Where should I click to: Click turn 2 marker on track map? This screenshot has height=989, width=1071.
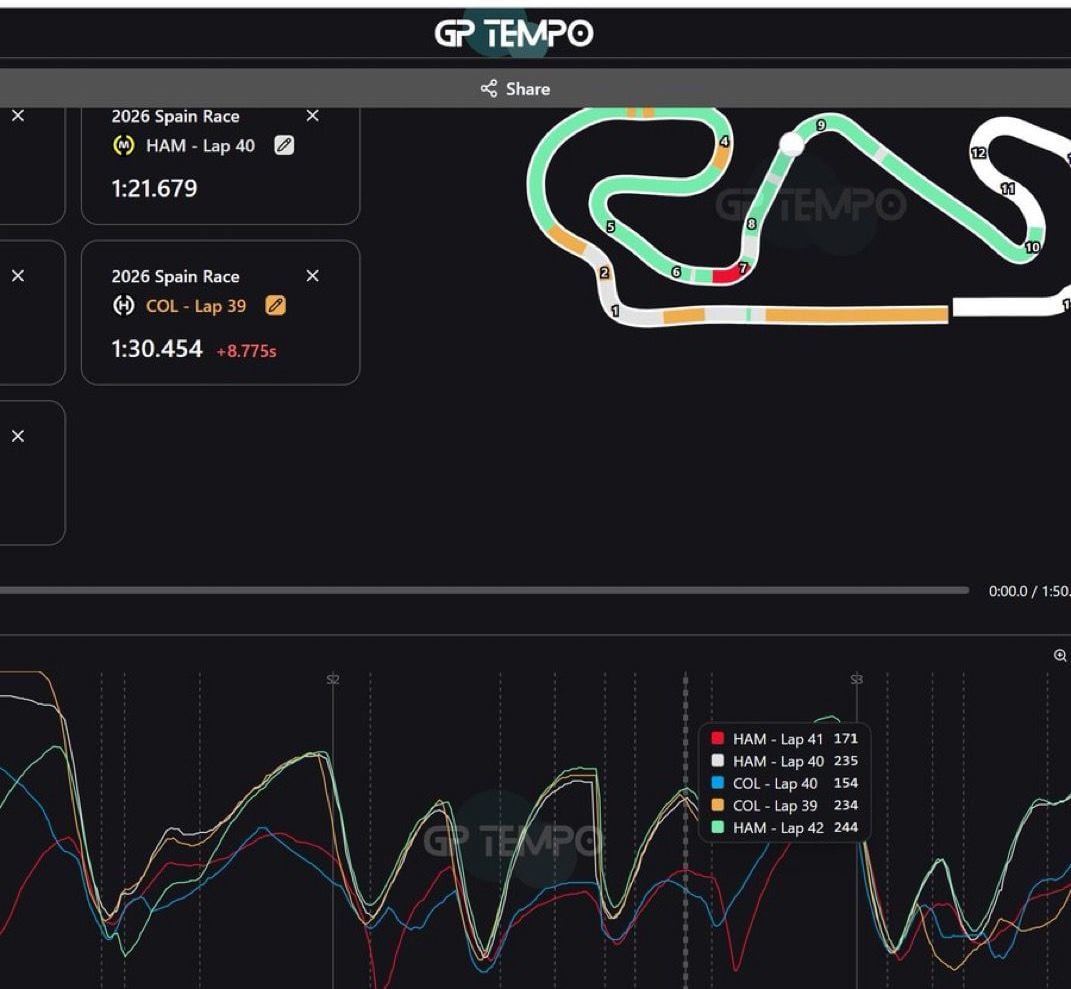(x=604, y=273)
